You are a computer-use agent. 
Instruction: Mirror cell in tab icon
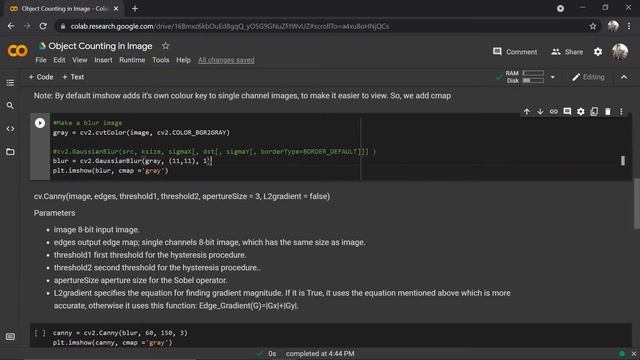coord(594,111)
